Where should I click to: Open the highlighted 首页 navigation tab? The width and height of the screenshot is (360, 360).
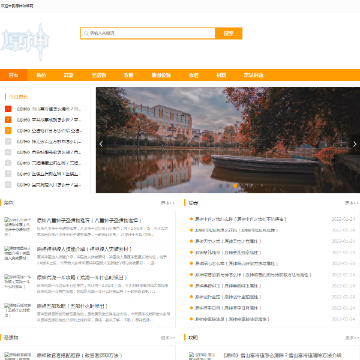pos(14,75)
